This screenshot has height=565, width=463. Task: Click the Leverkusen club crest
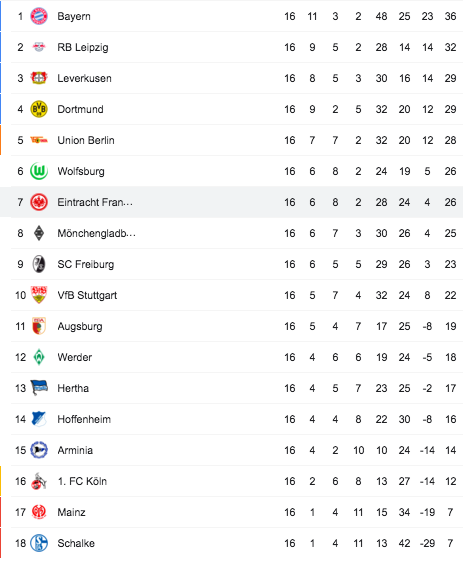39,78
